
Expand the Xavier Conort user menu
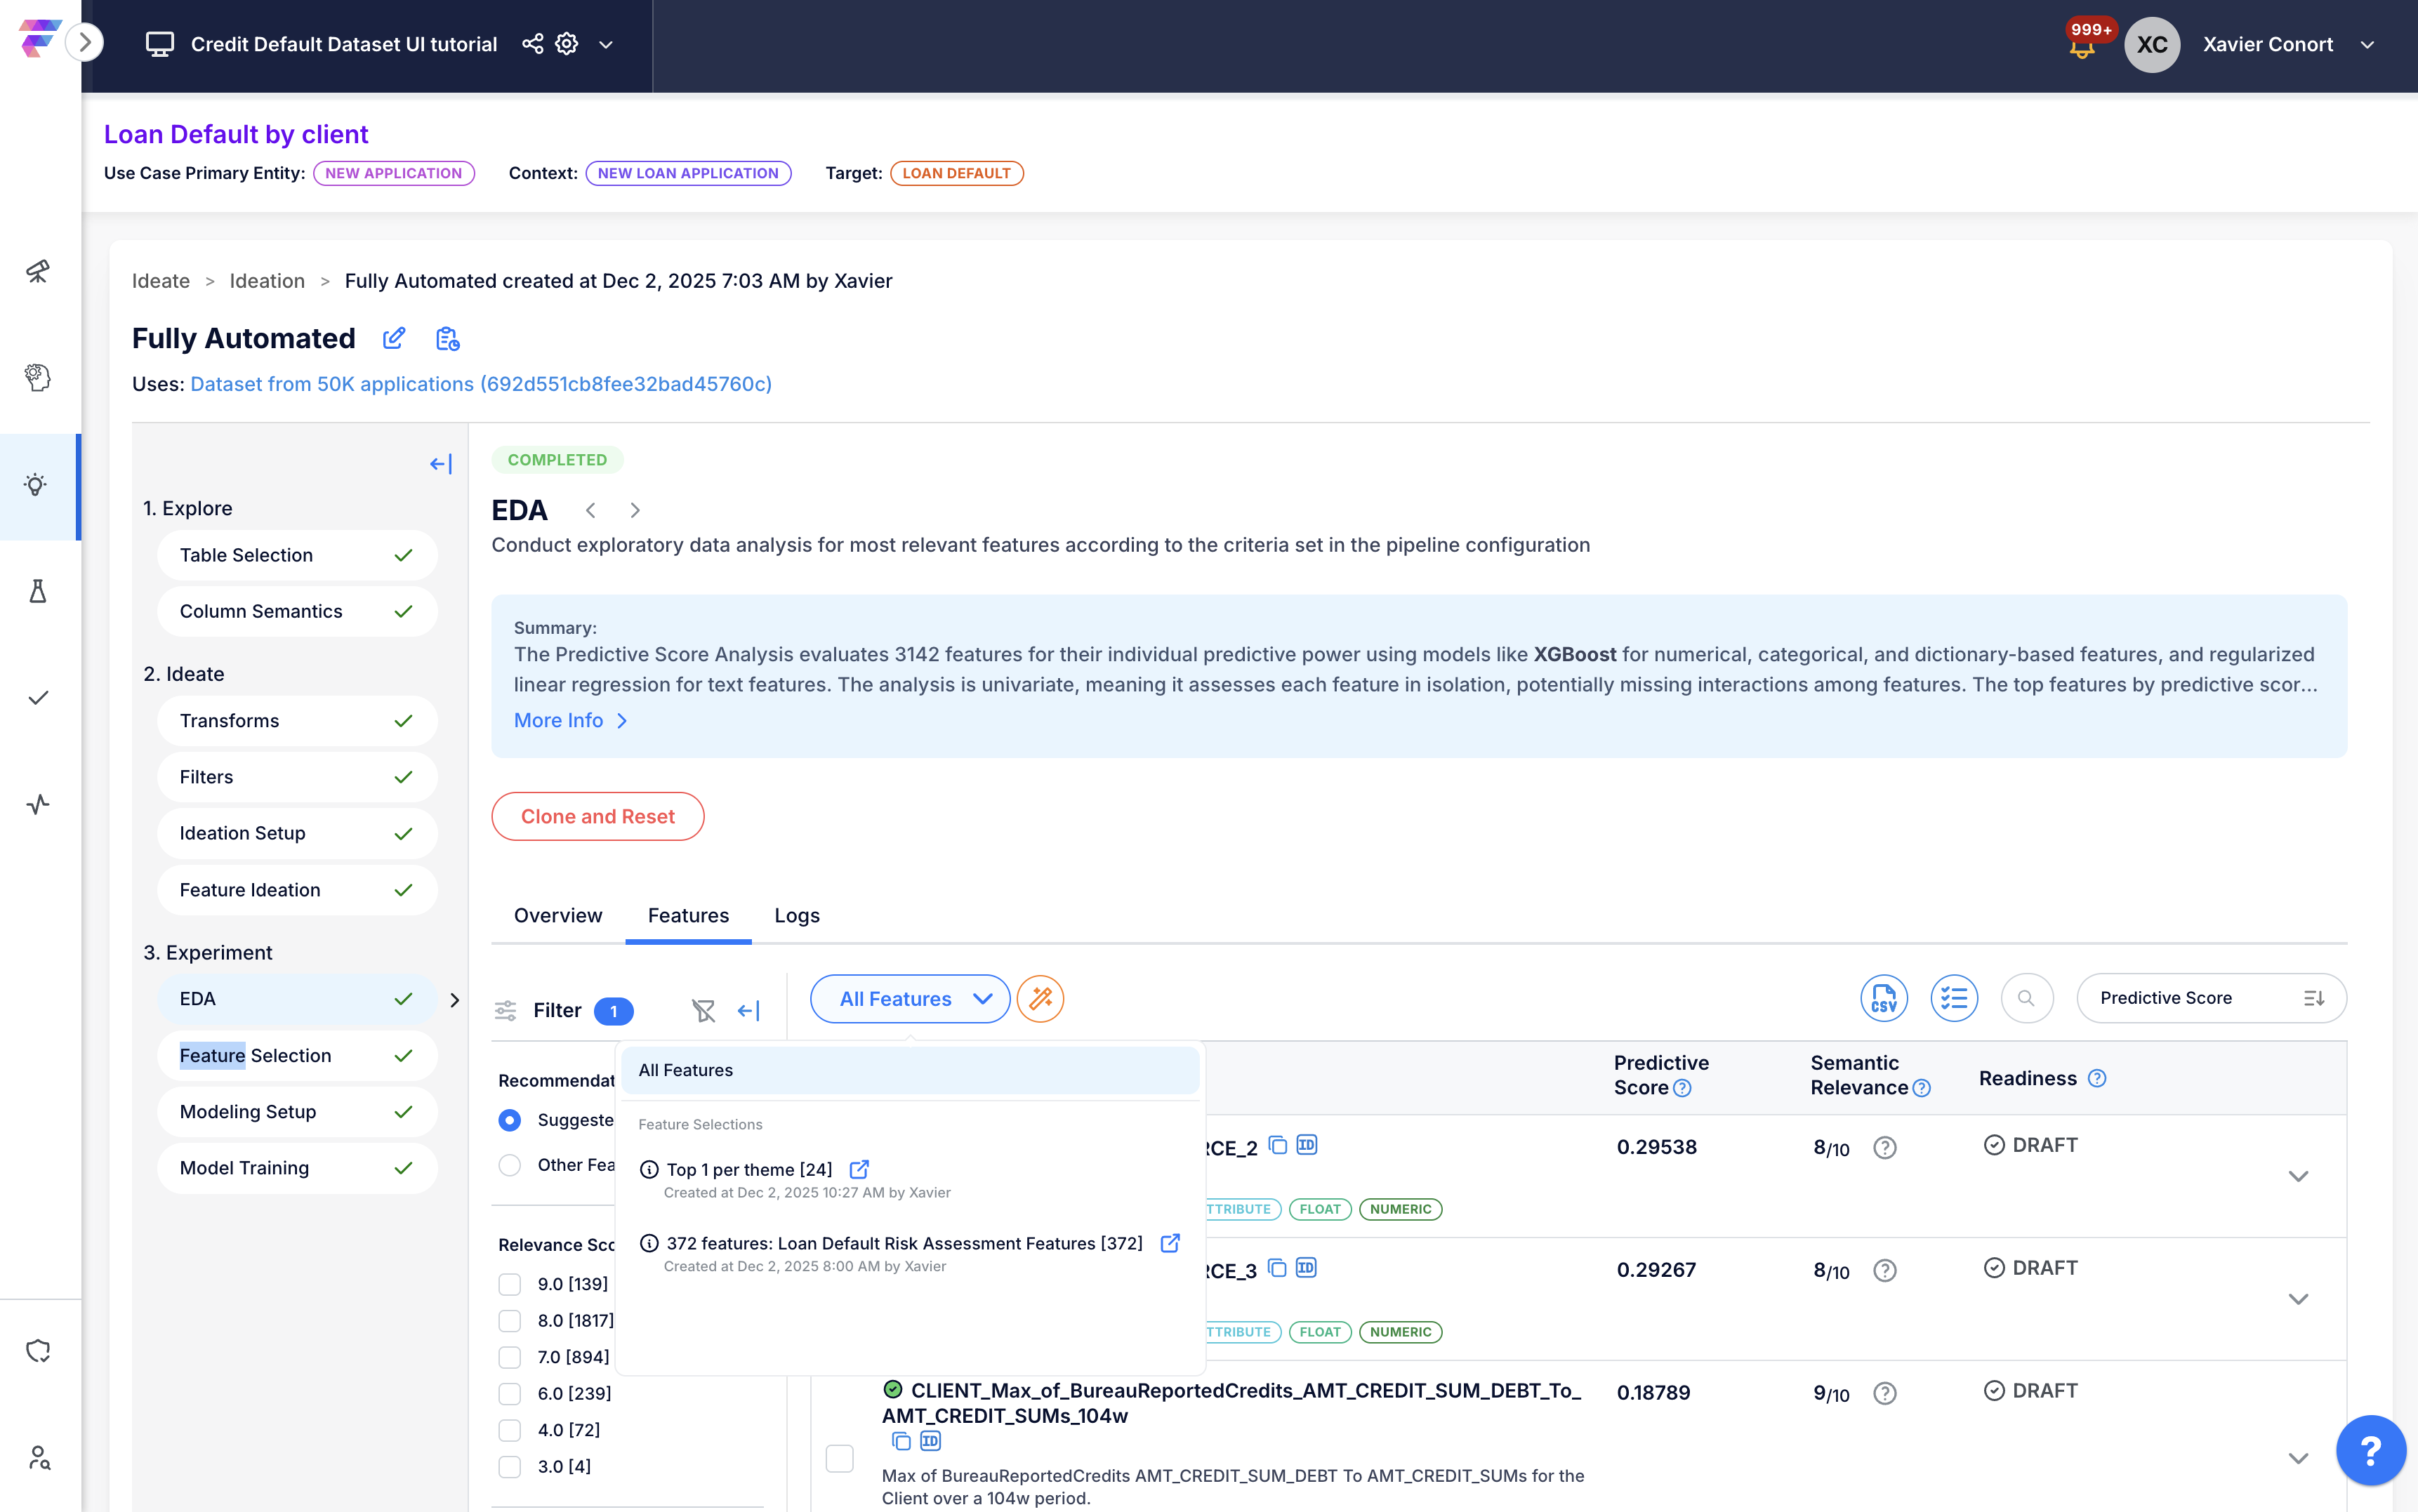2366,45
